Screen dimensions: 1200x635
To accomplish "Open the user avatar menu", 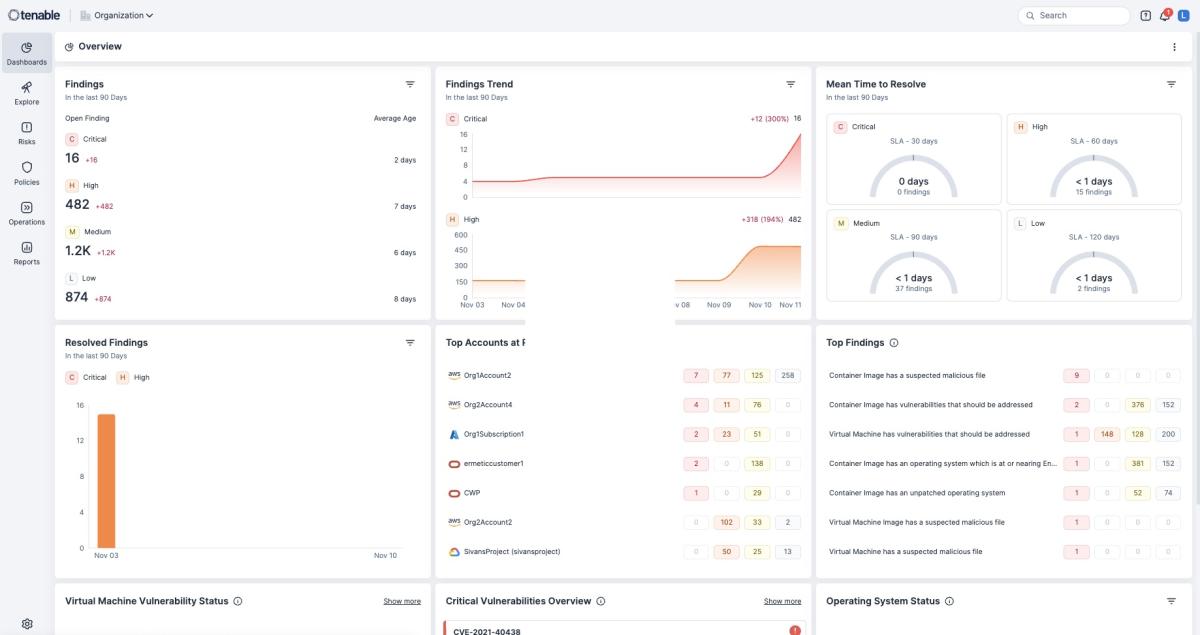I will [1184, 15].
